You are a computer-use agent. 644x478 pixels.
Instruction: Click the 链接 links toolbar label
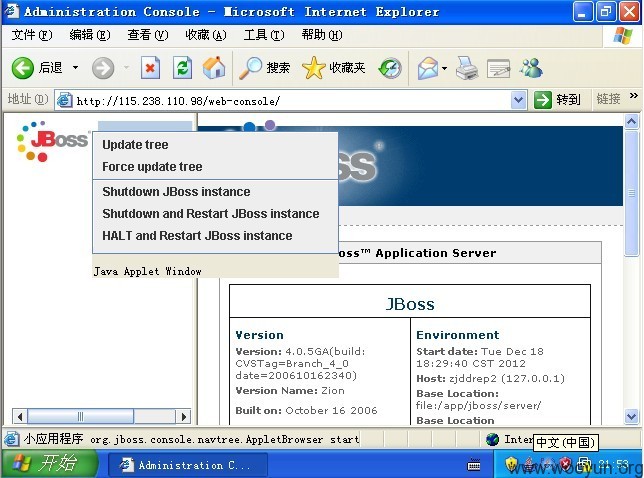(608, 99)
